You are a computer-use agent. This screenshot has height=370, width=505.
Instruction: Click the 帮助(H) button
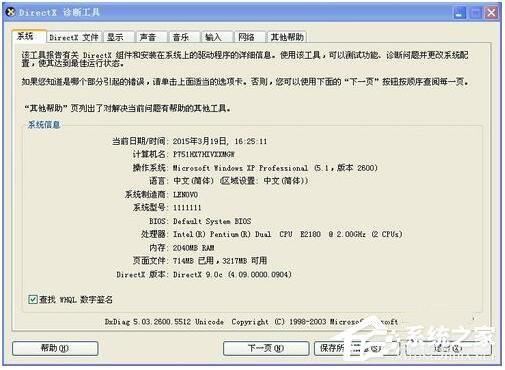(55, 348)
